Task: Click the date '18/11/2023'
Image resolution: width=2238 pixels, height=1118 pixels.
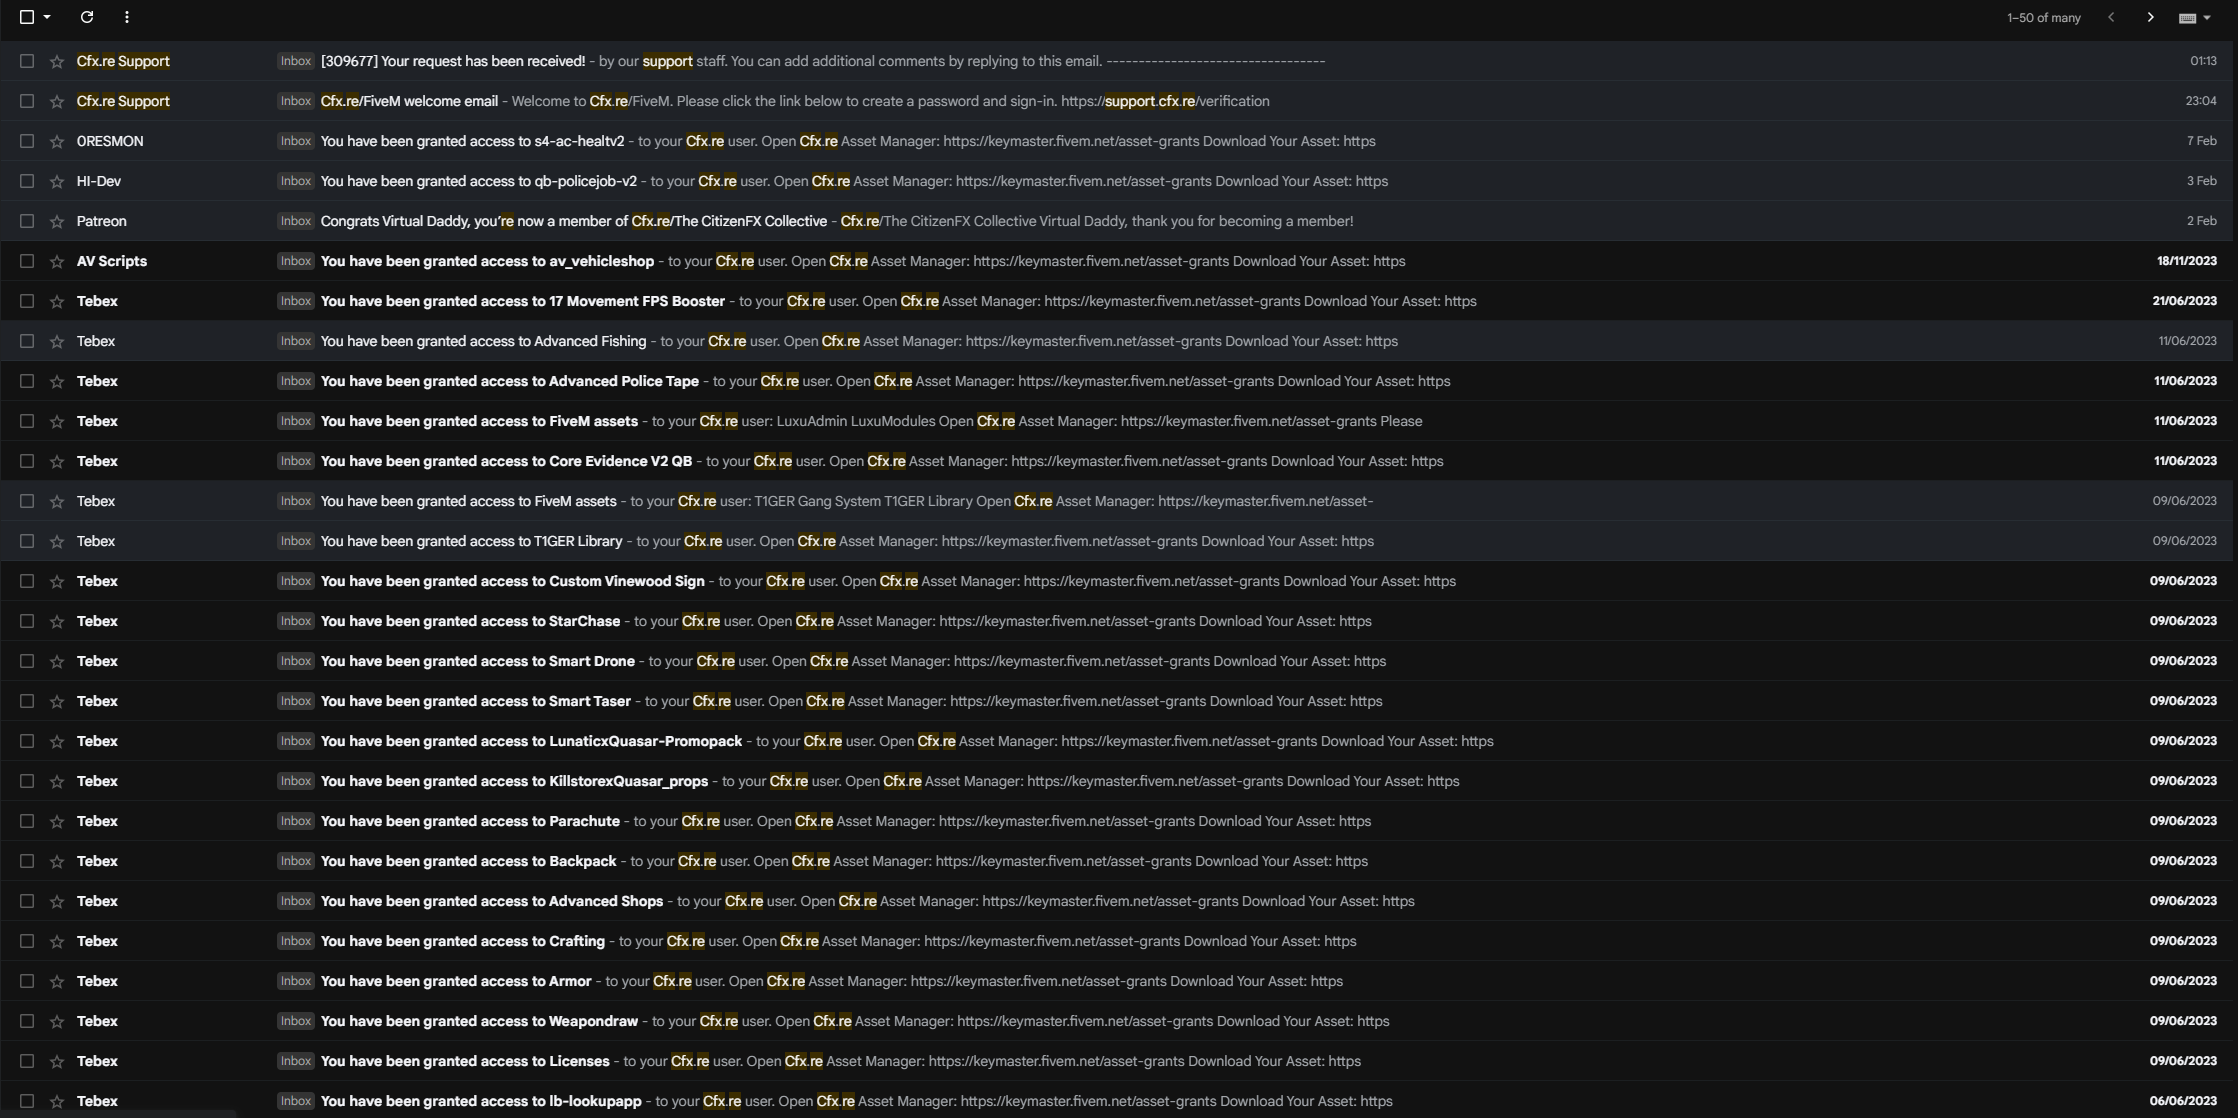Action: coord(2187,261)
